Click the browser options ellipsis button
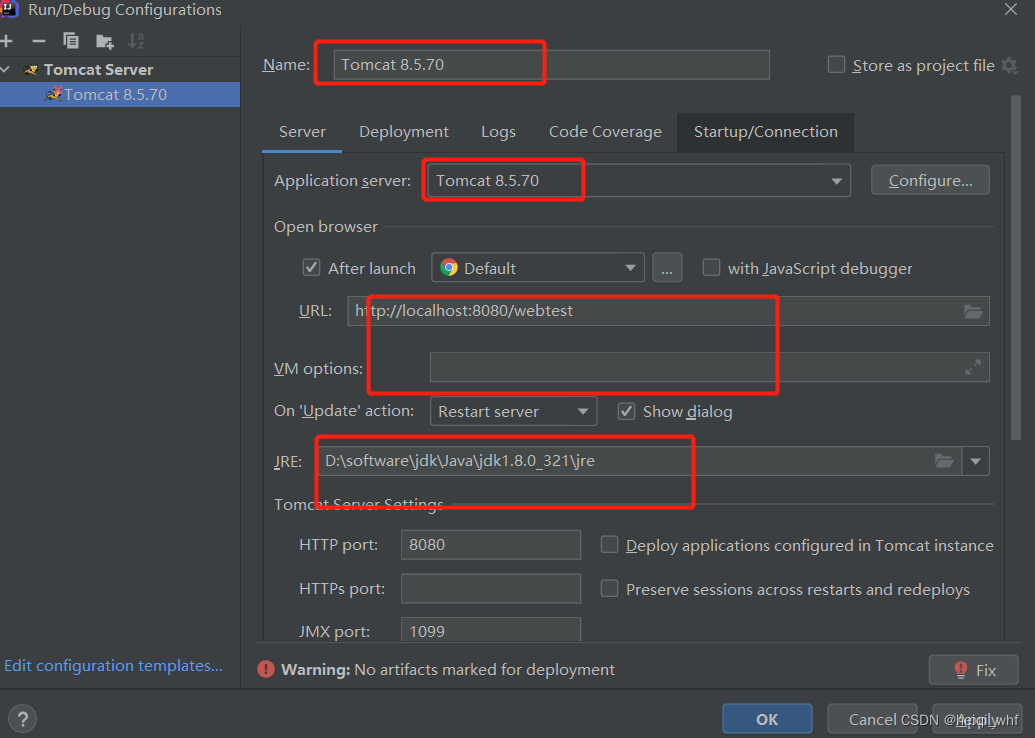This screenshot has width=1035, height=738. tap(667, 268)
